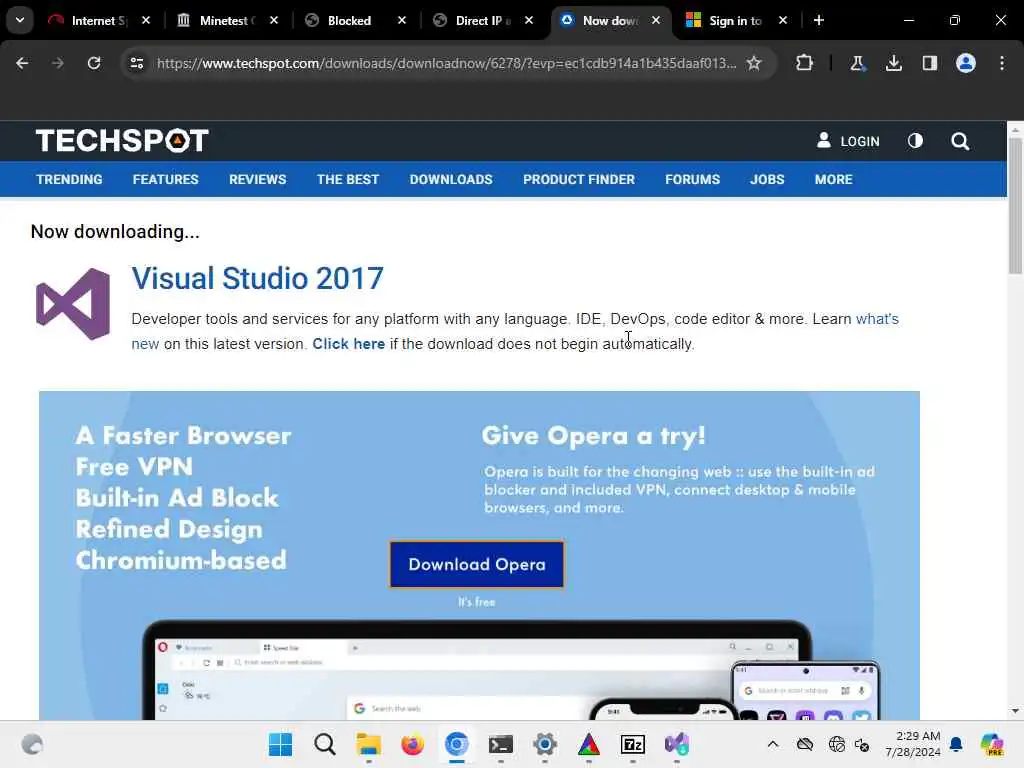The height and width of the screenshot is (768, 1024).
Task: Open TRENDING menu item
Action: tap(69, 179)
